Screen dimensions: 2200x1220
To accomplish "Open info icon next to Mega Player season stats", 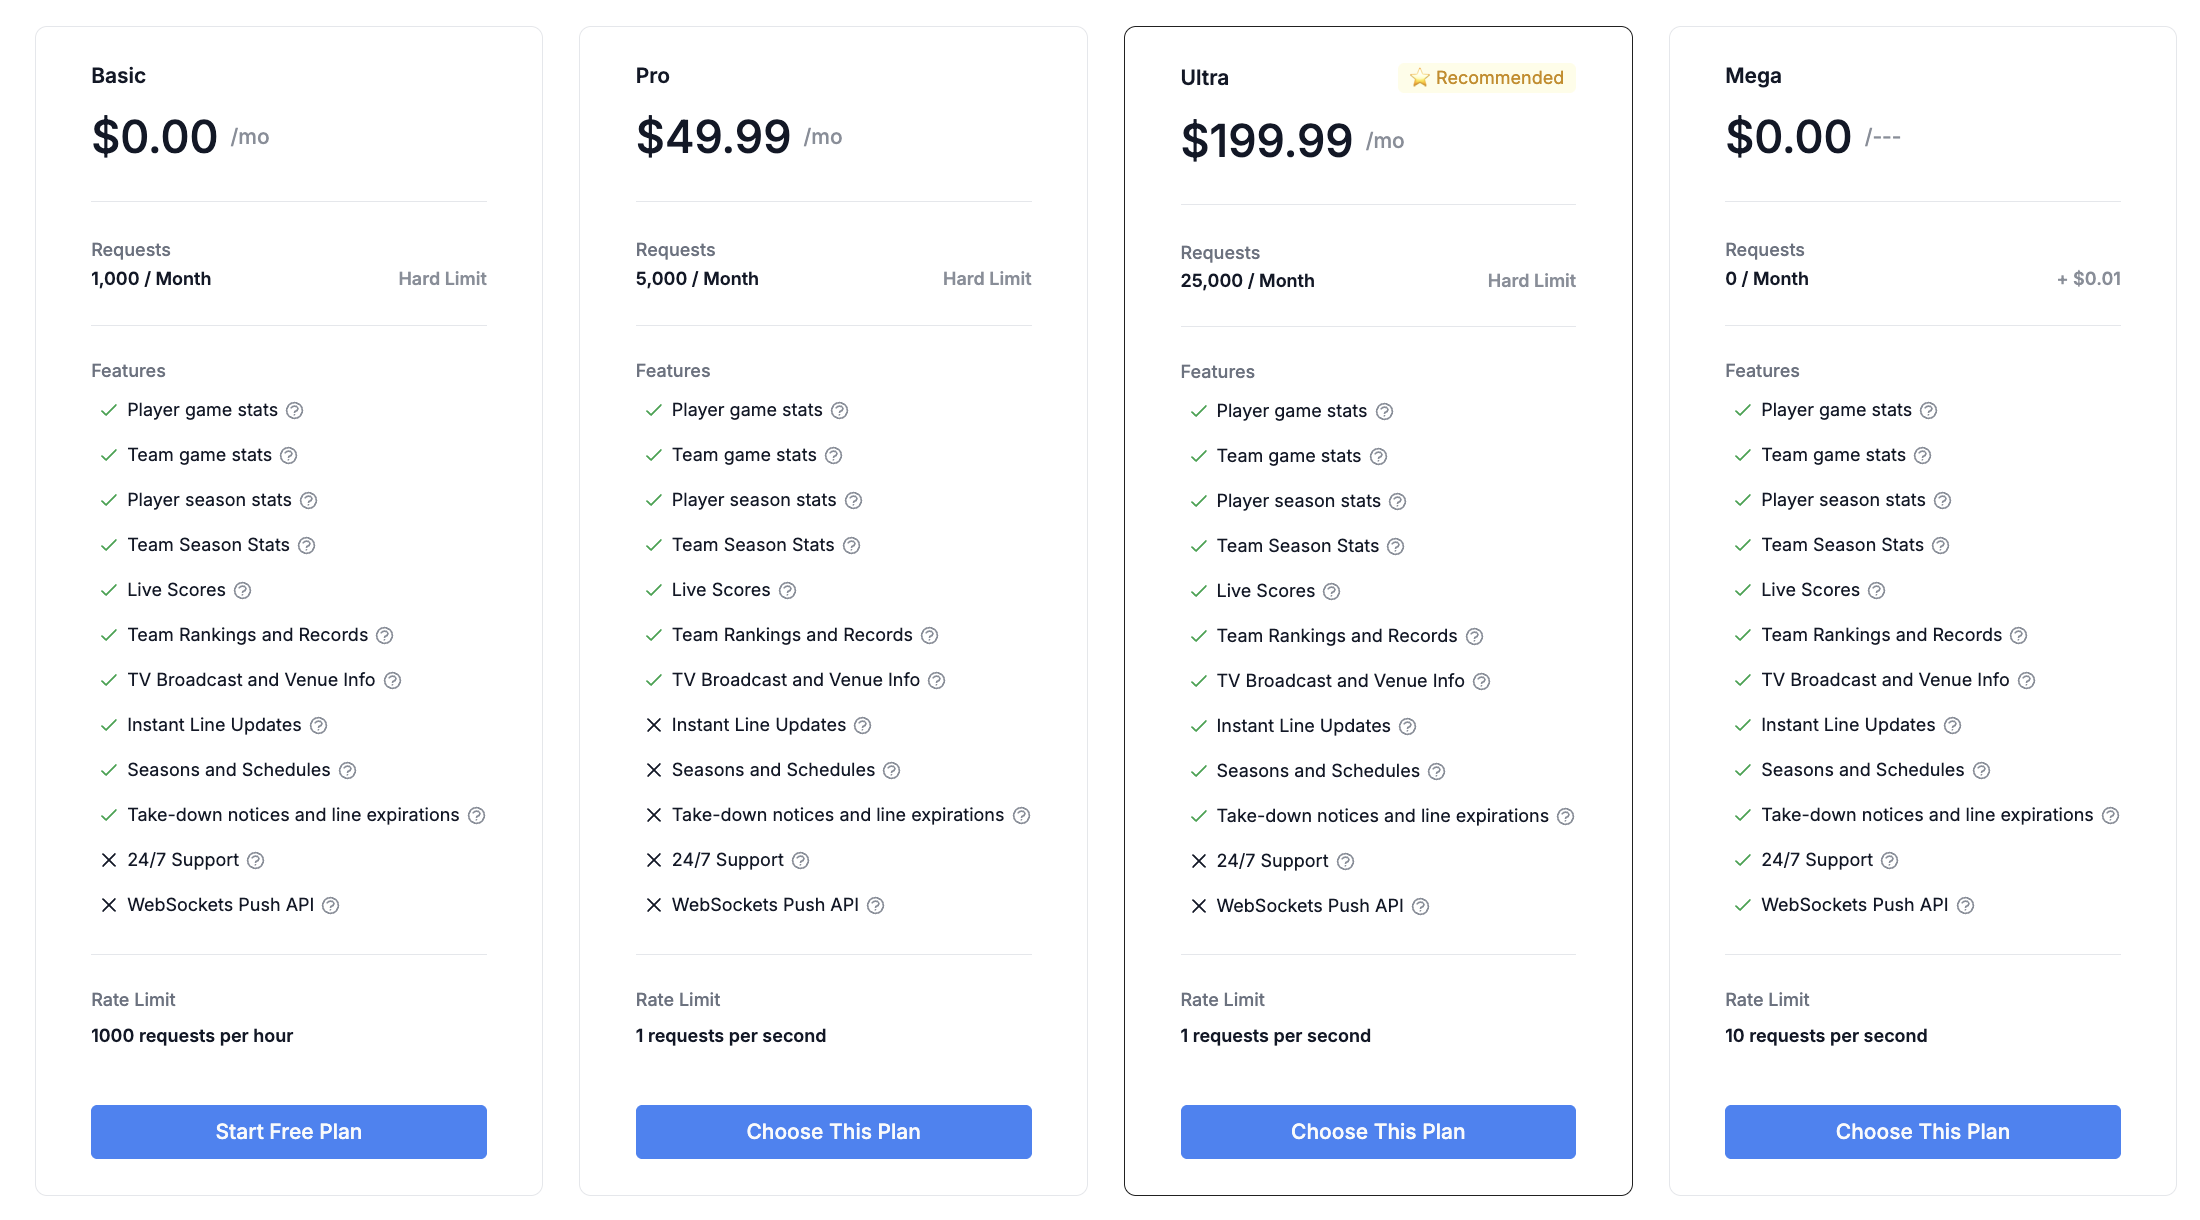I will click(x=1942, y=500).
